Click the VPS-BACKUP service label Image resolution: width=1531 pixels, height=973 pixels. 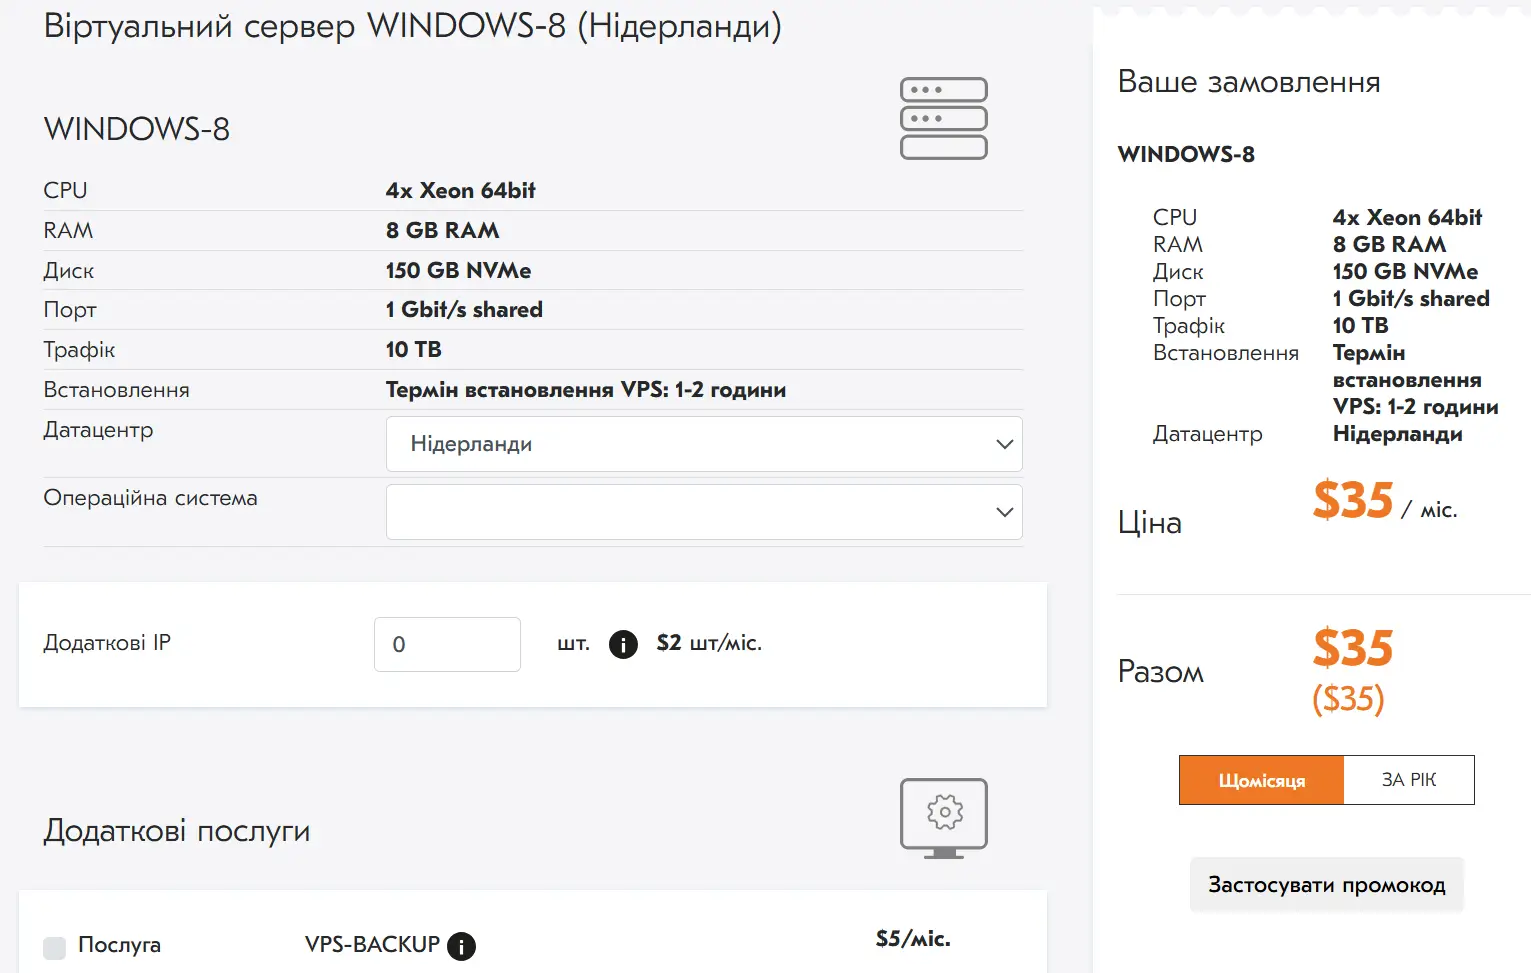point(372,945)
